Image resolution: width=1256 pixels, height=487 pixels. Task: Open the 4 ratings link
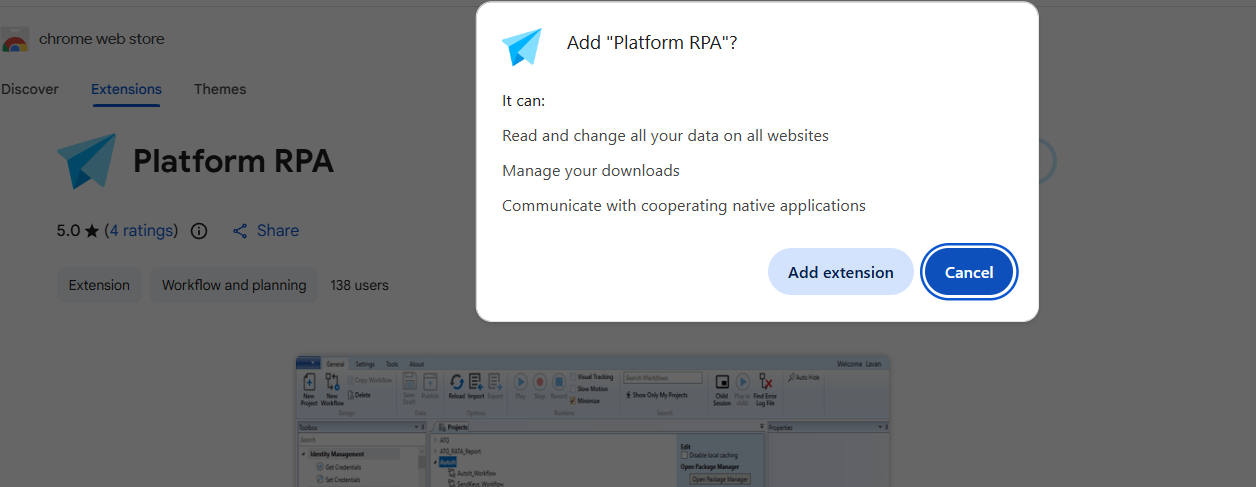(x=141, y=231)
